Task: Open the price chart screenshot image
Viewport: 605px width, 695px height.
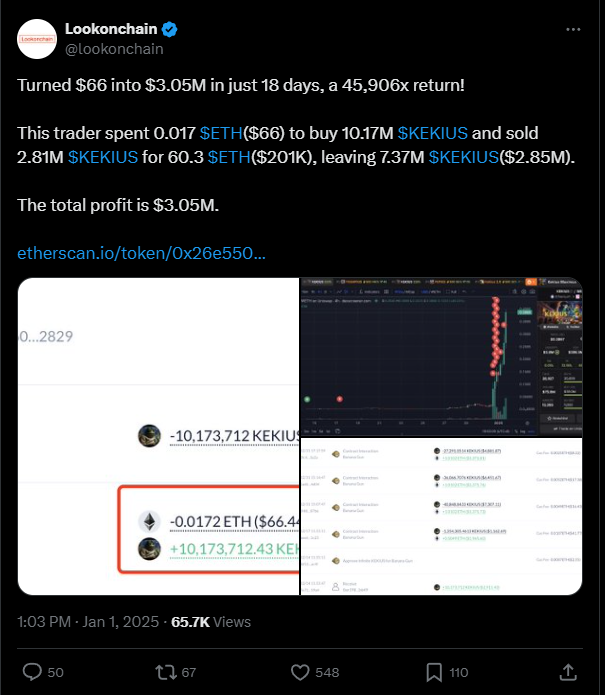Action: point(441,357)
